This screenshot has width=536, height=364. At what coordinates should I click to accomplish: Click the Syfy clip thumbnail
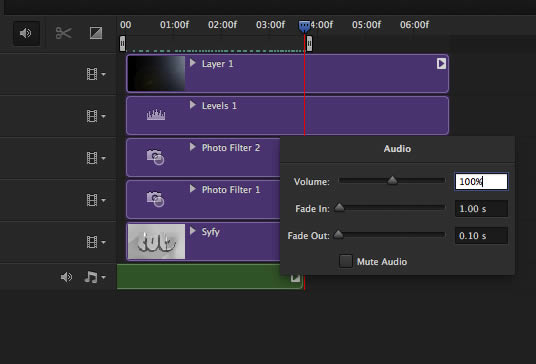[x=156, y=241]
